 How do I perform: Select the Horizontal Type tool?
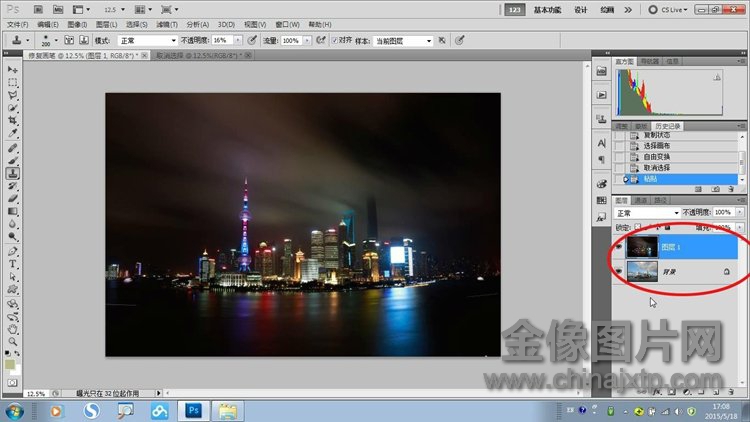12,264
